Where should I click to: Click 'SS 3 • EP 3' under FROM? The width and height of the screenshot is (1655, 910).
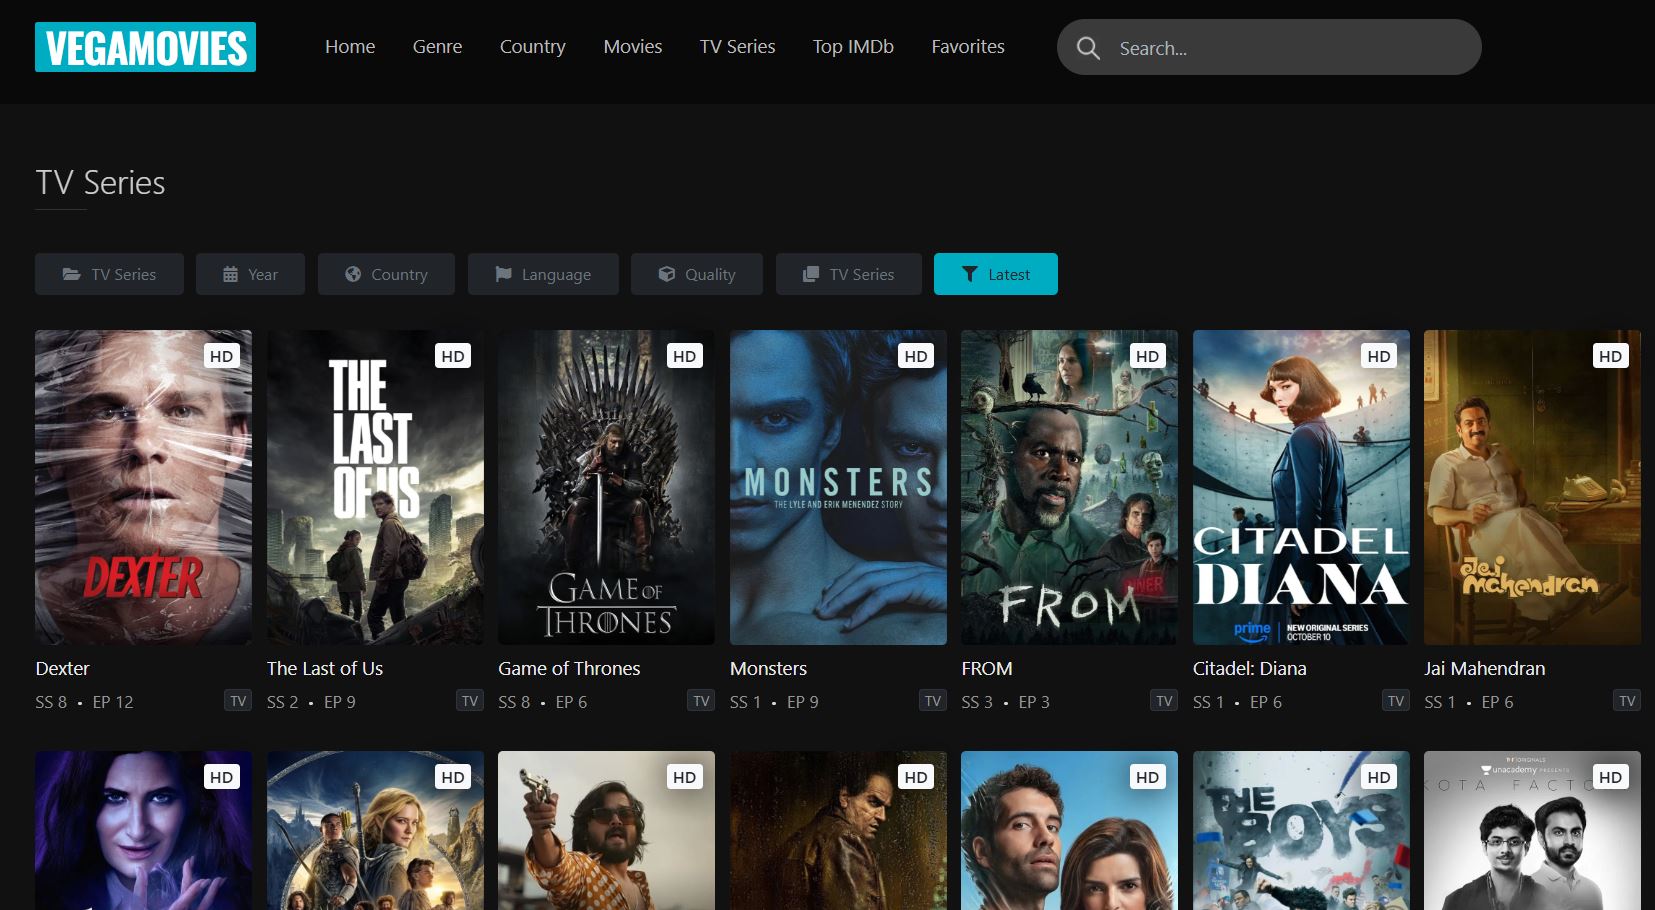(x=1006, y=702)
